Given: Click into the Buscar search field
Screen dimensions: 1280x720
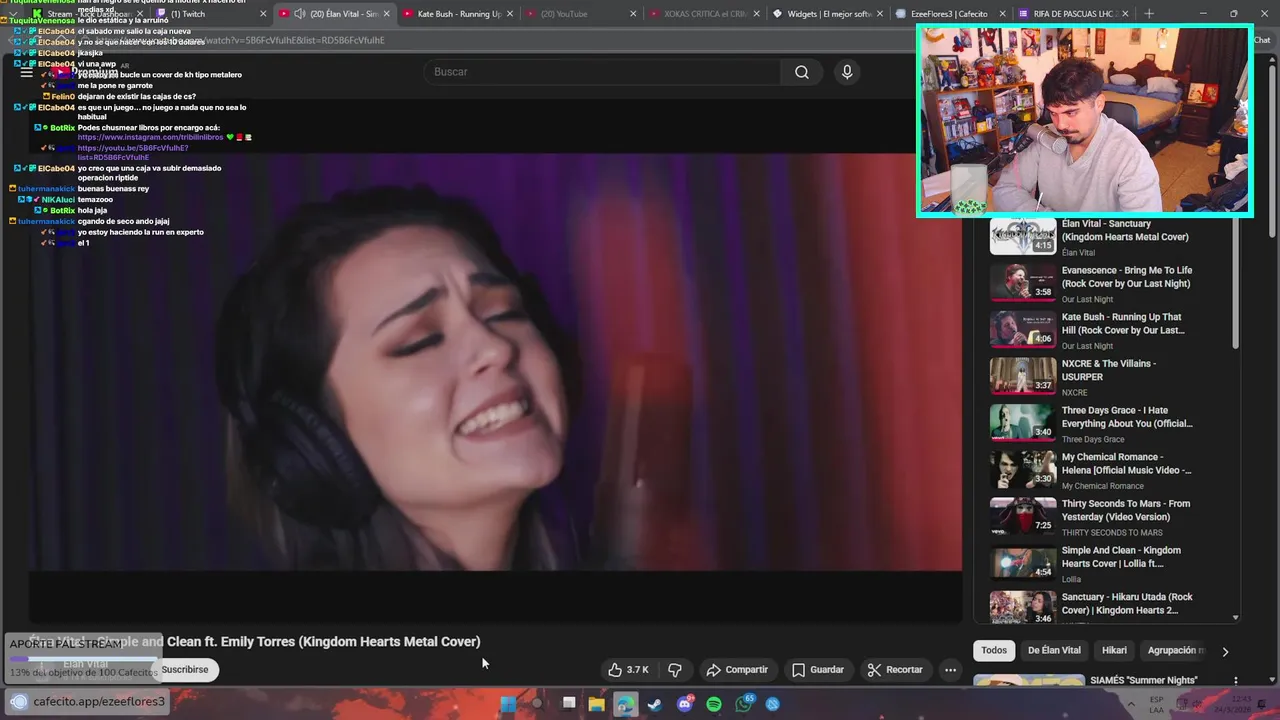Looking at the screenshot, I should point(603,72).
